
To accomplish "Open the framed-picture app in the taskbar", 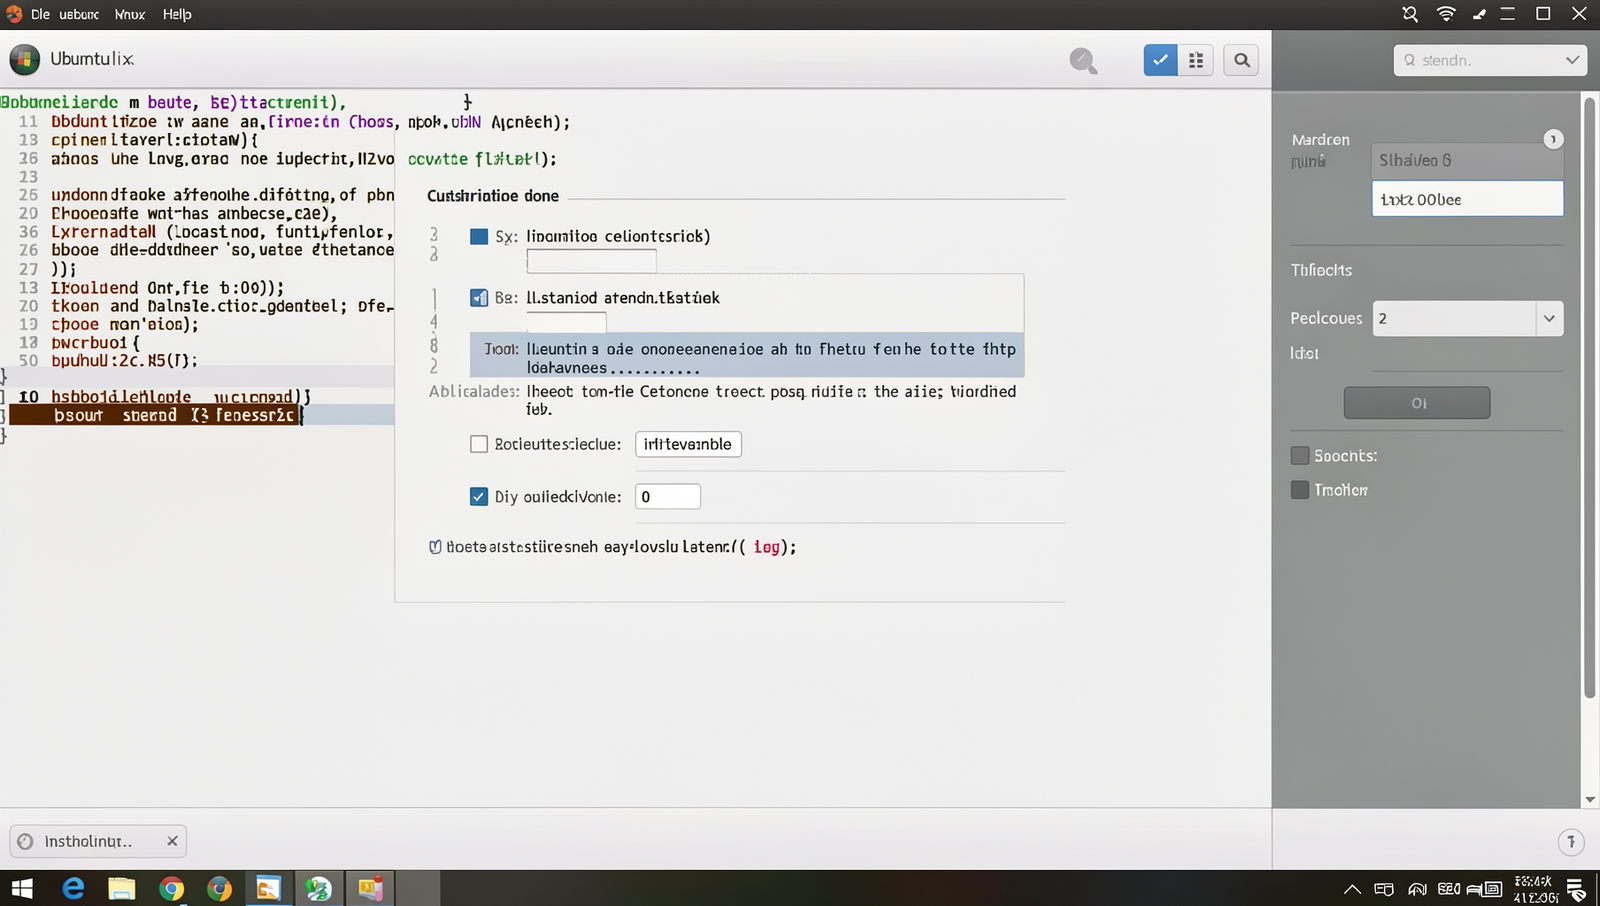I will coord(269,888).
